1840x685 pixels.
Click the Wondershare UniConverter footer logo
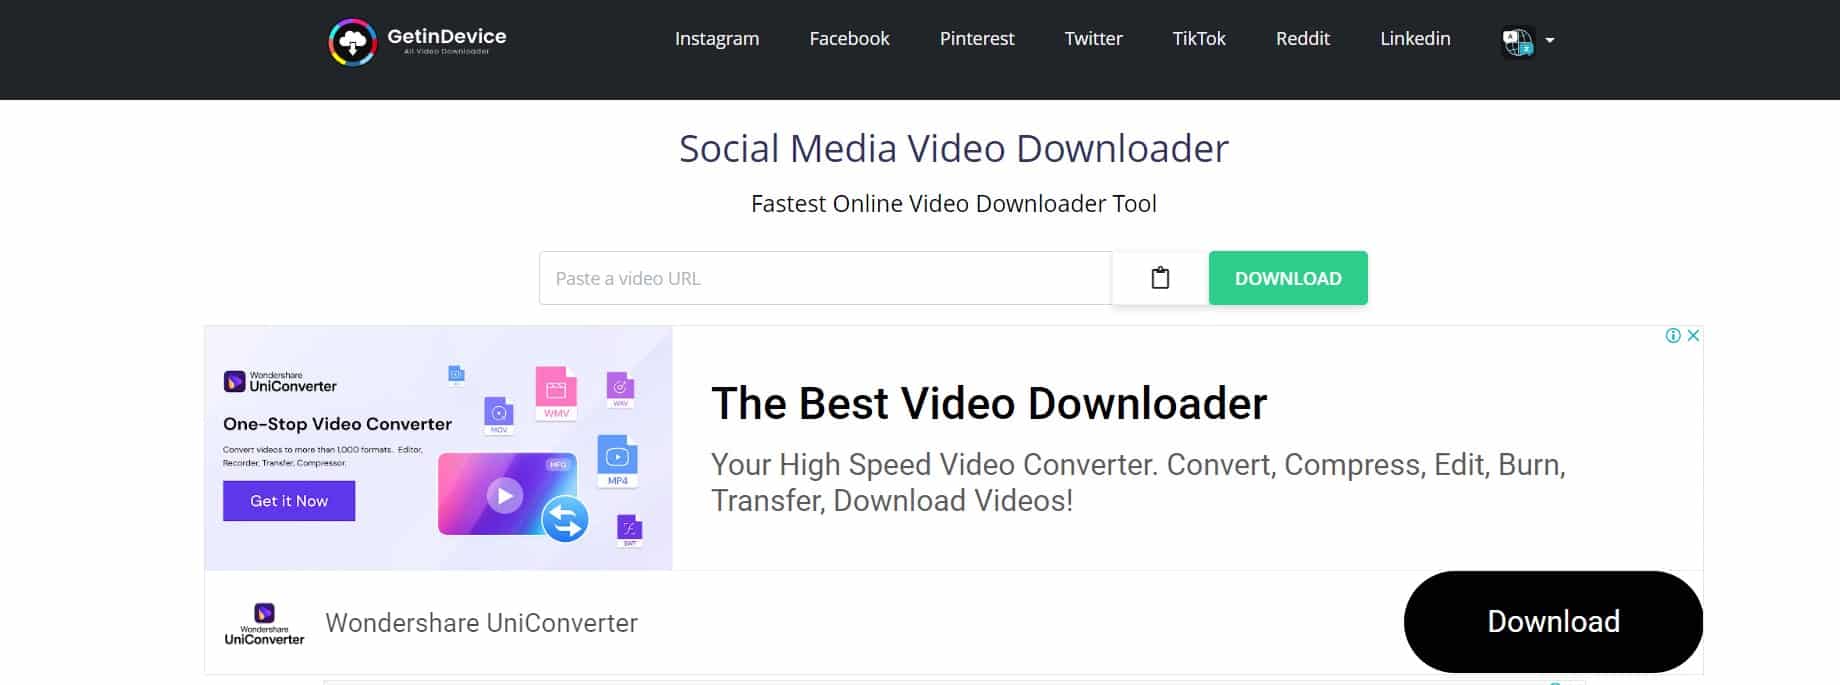(x=264, y=623)
